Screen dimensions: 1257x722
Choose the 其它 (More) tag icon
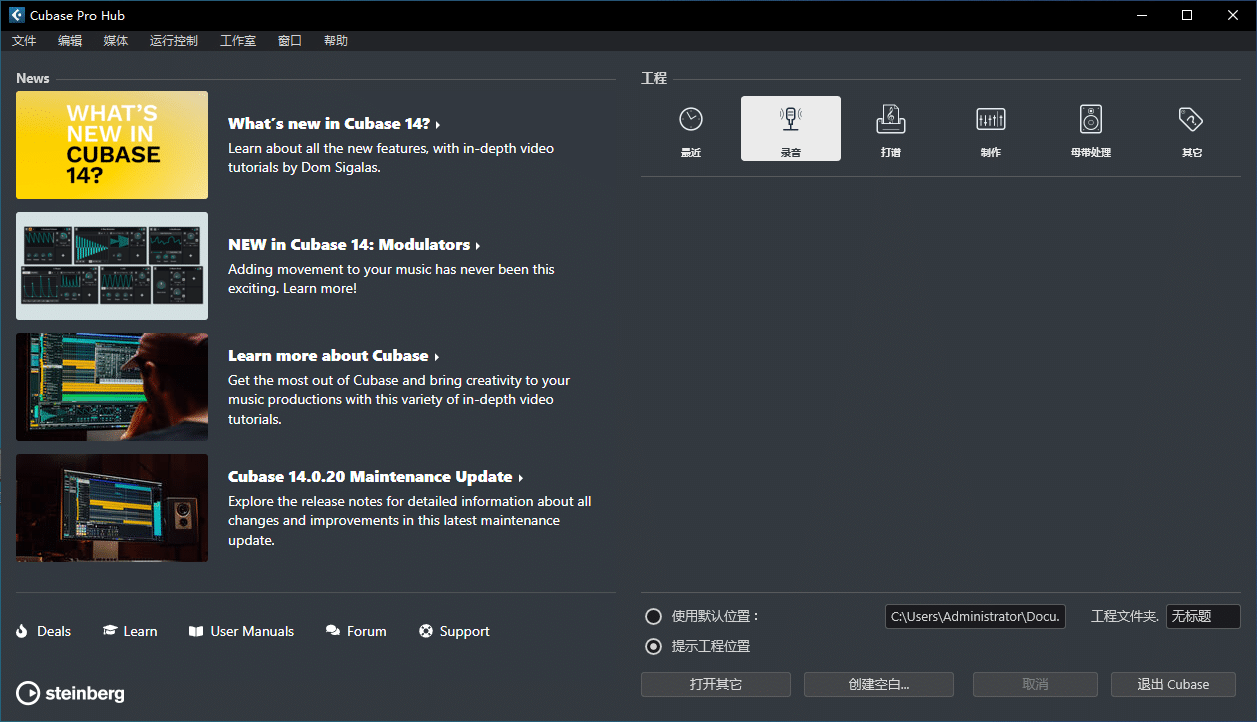1190,120
